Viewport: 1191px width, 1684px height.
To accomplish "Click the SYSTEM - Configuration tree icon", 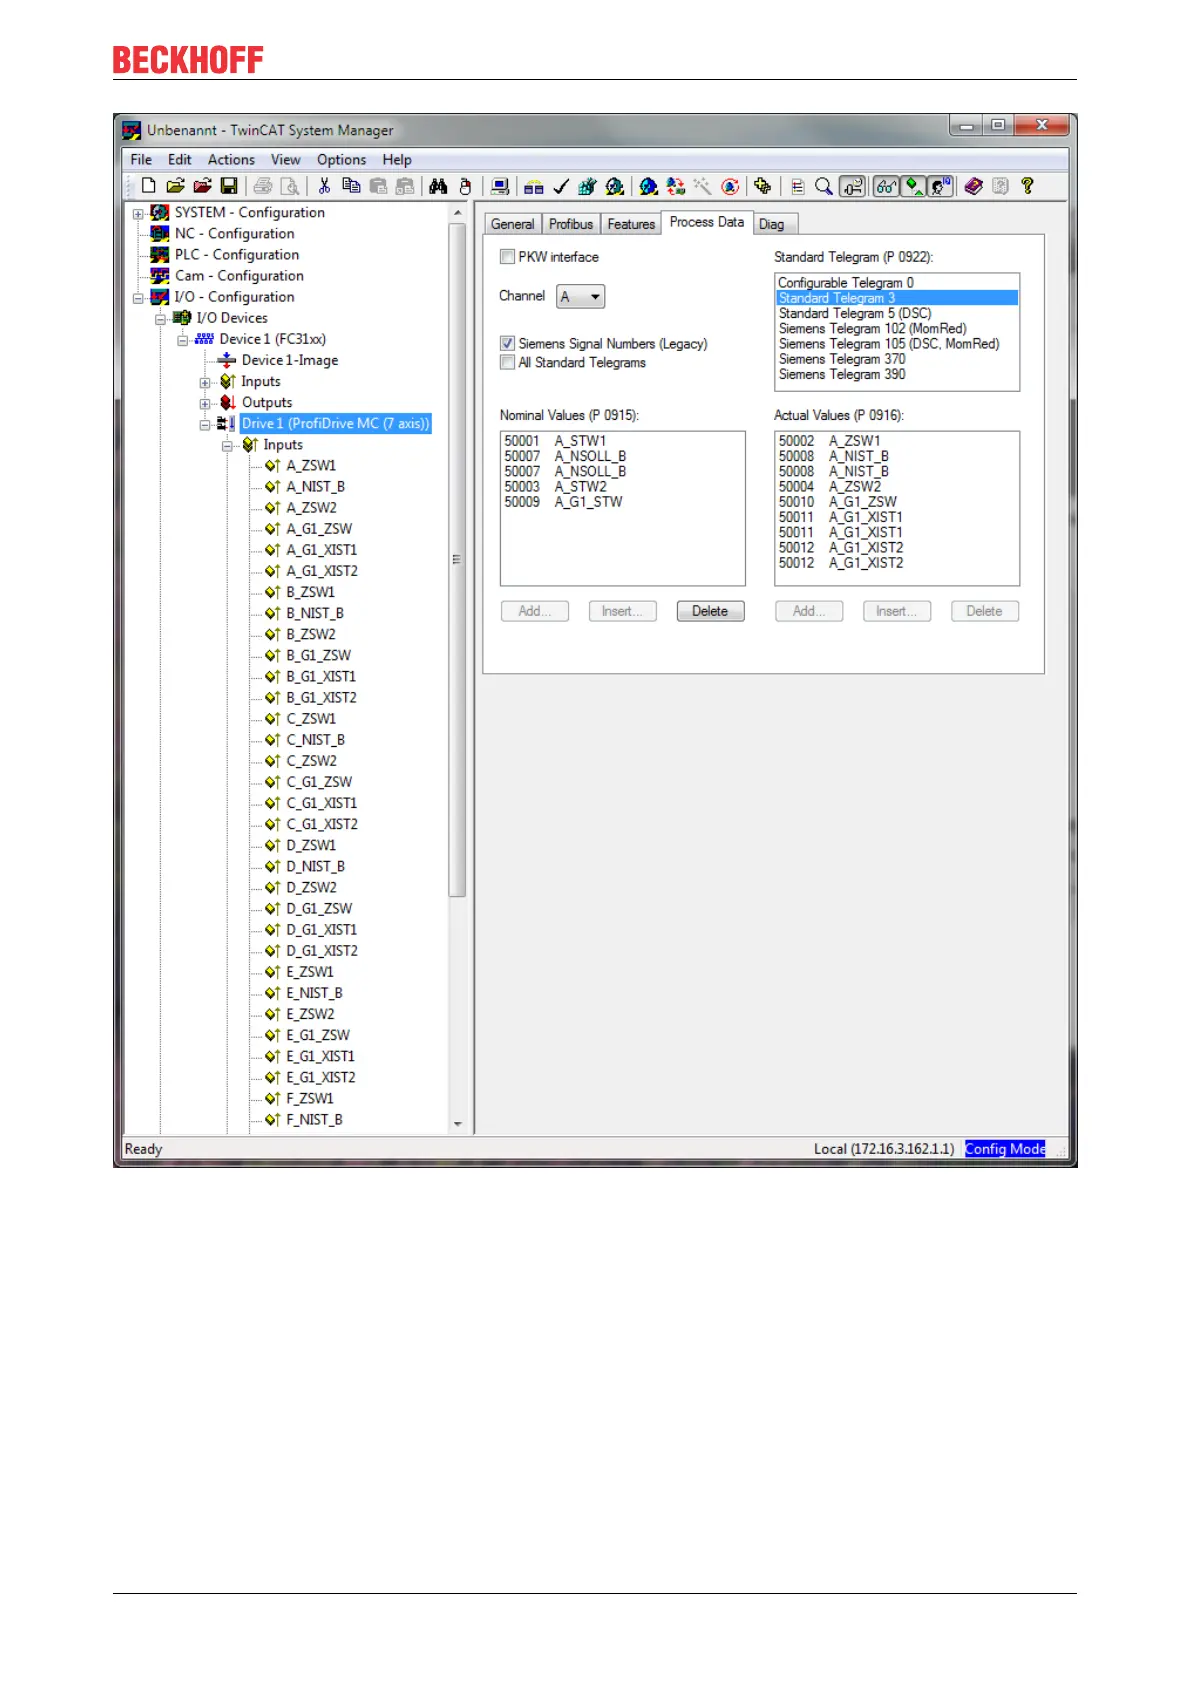I will 159,212.
